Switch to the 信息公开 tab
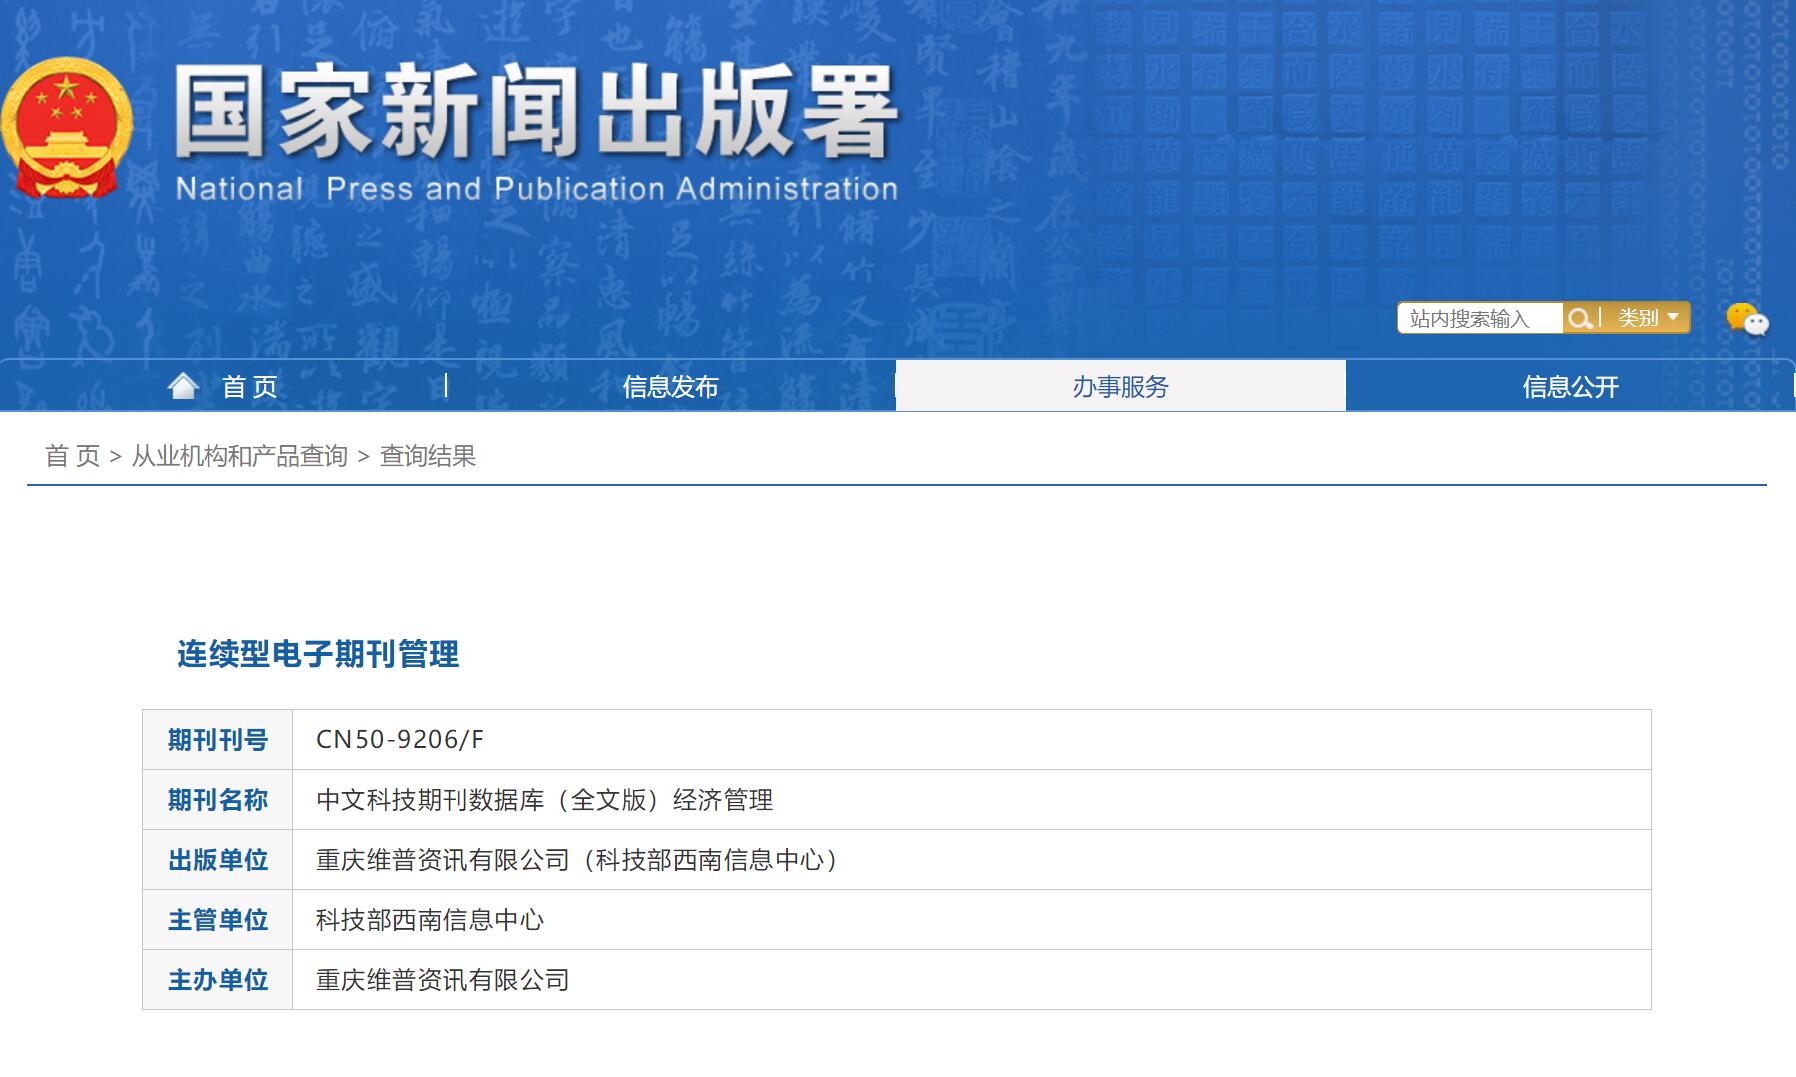This screenshot has height=1077, width=1796. click(1571, 385)
